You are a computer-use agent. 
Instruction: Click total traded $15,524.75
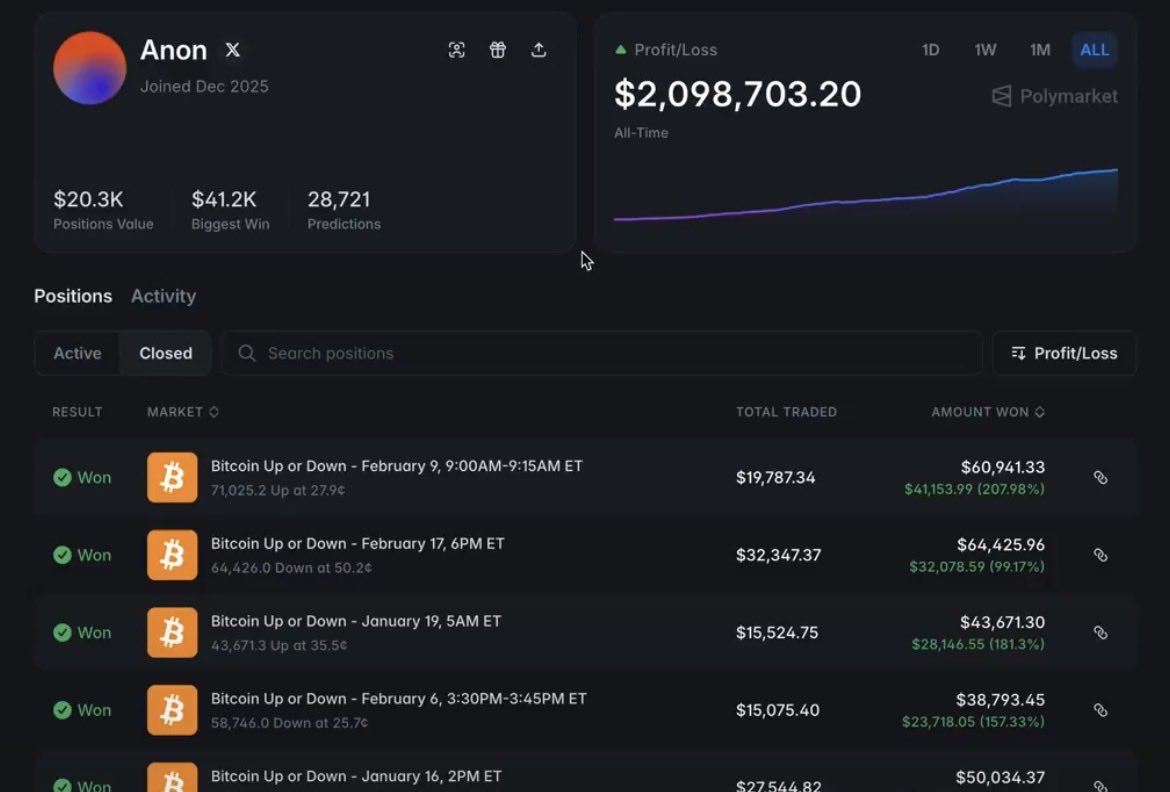(x=777, y=632)
